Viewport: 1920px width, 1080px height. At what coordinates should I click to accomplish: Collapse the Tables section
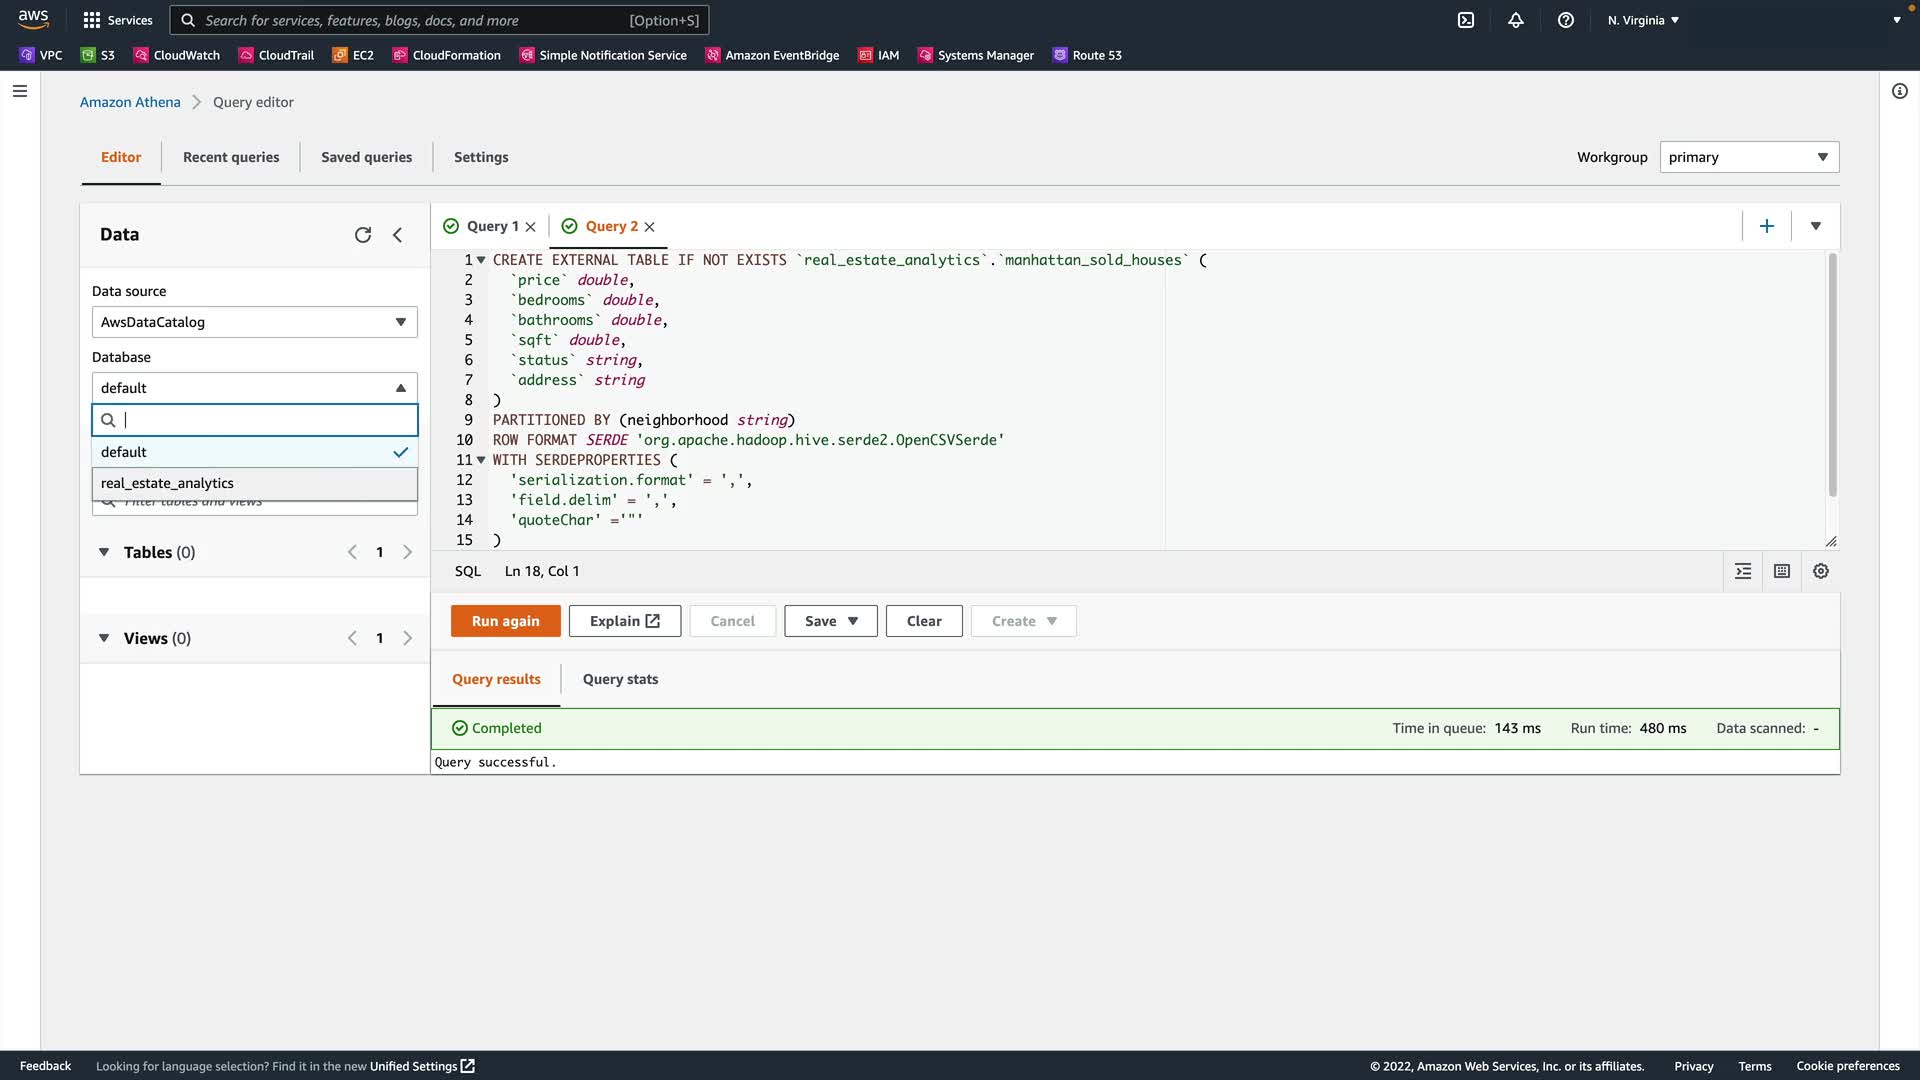pos(104,552)
